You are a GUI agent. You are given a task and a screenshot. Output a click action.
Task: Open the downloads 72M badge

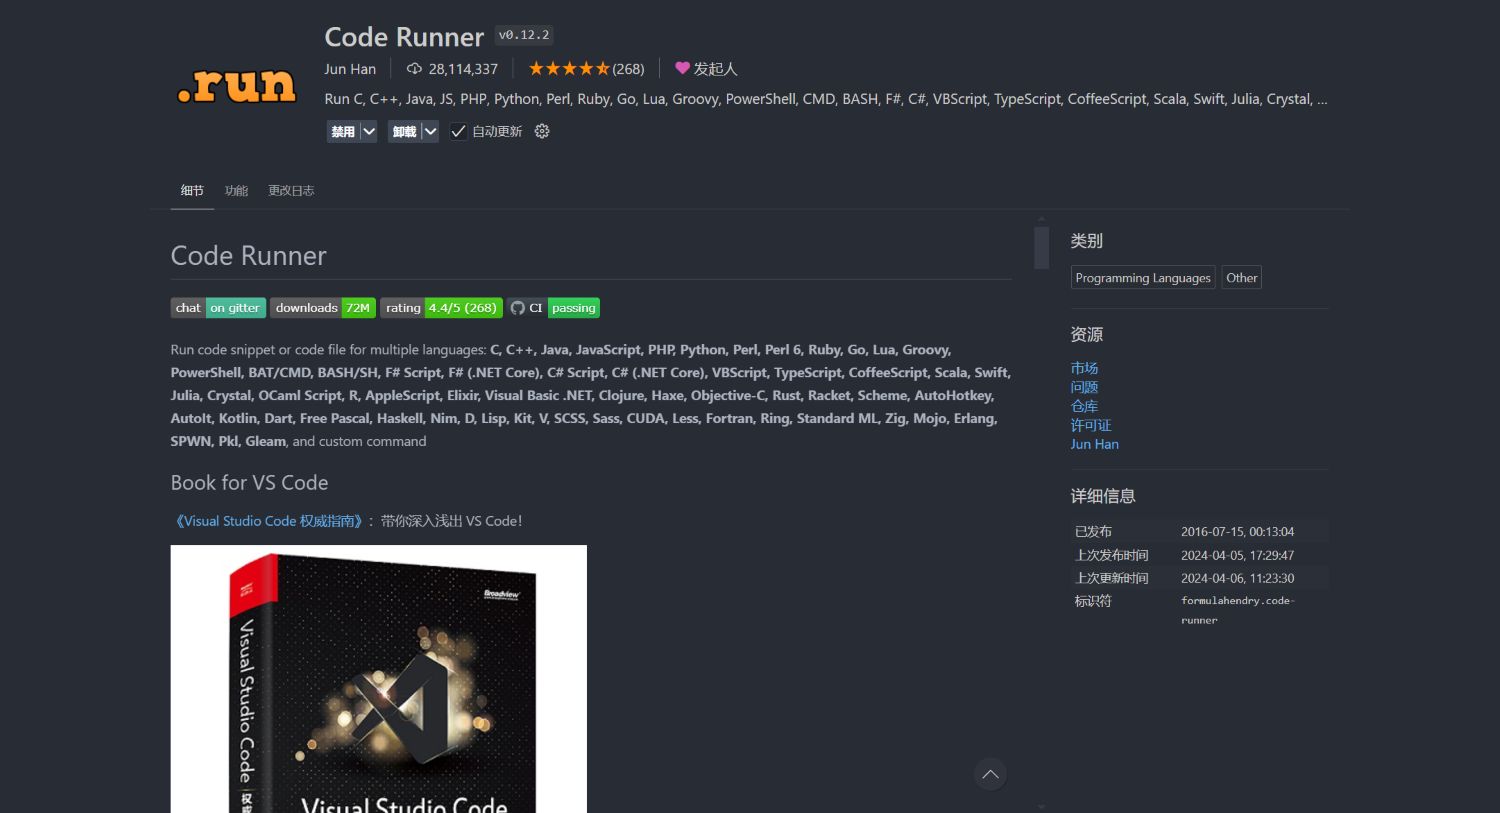[x=322, y=308]
